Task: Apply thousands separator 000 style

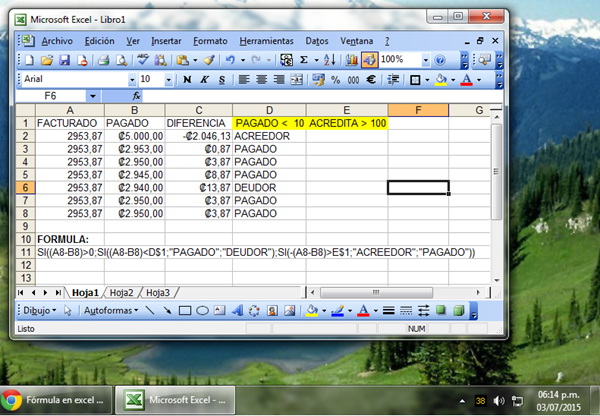Action: click(x=353, y=80)
